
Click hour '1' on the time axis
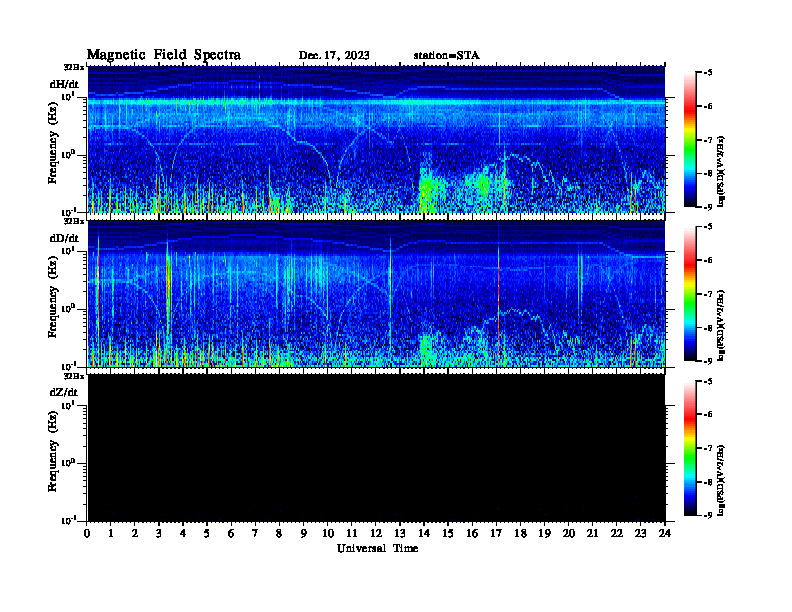(x=111, y=533)
